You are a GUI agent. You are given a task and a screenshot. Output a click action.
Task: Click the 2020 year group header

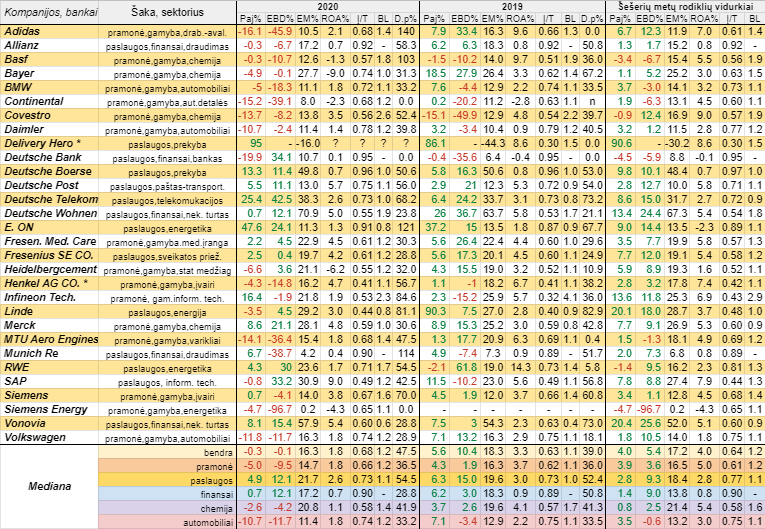coord(328,7)
